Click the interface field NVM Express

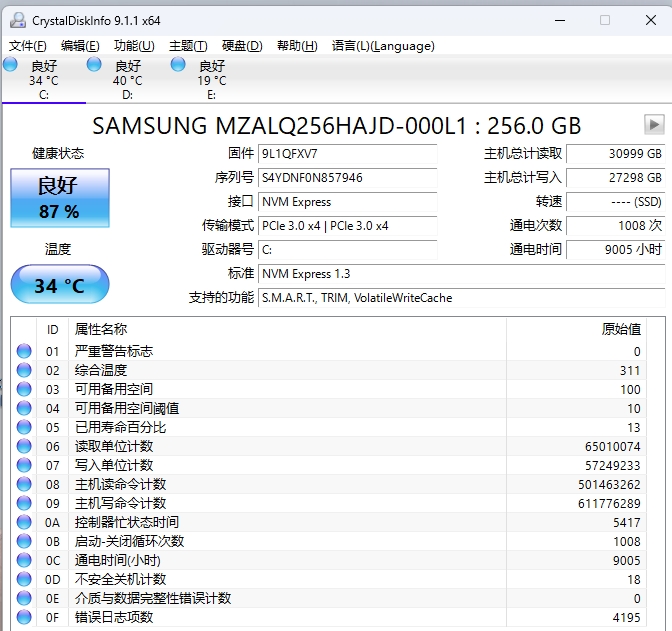coord(348,202)
